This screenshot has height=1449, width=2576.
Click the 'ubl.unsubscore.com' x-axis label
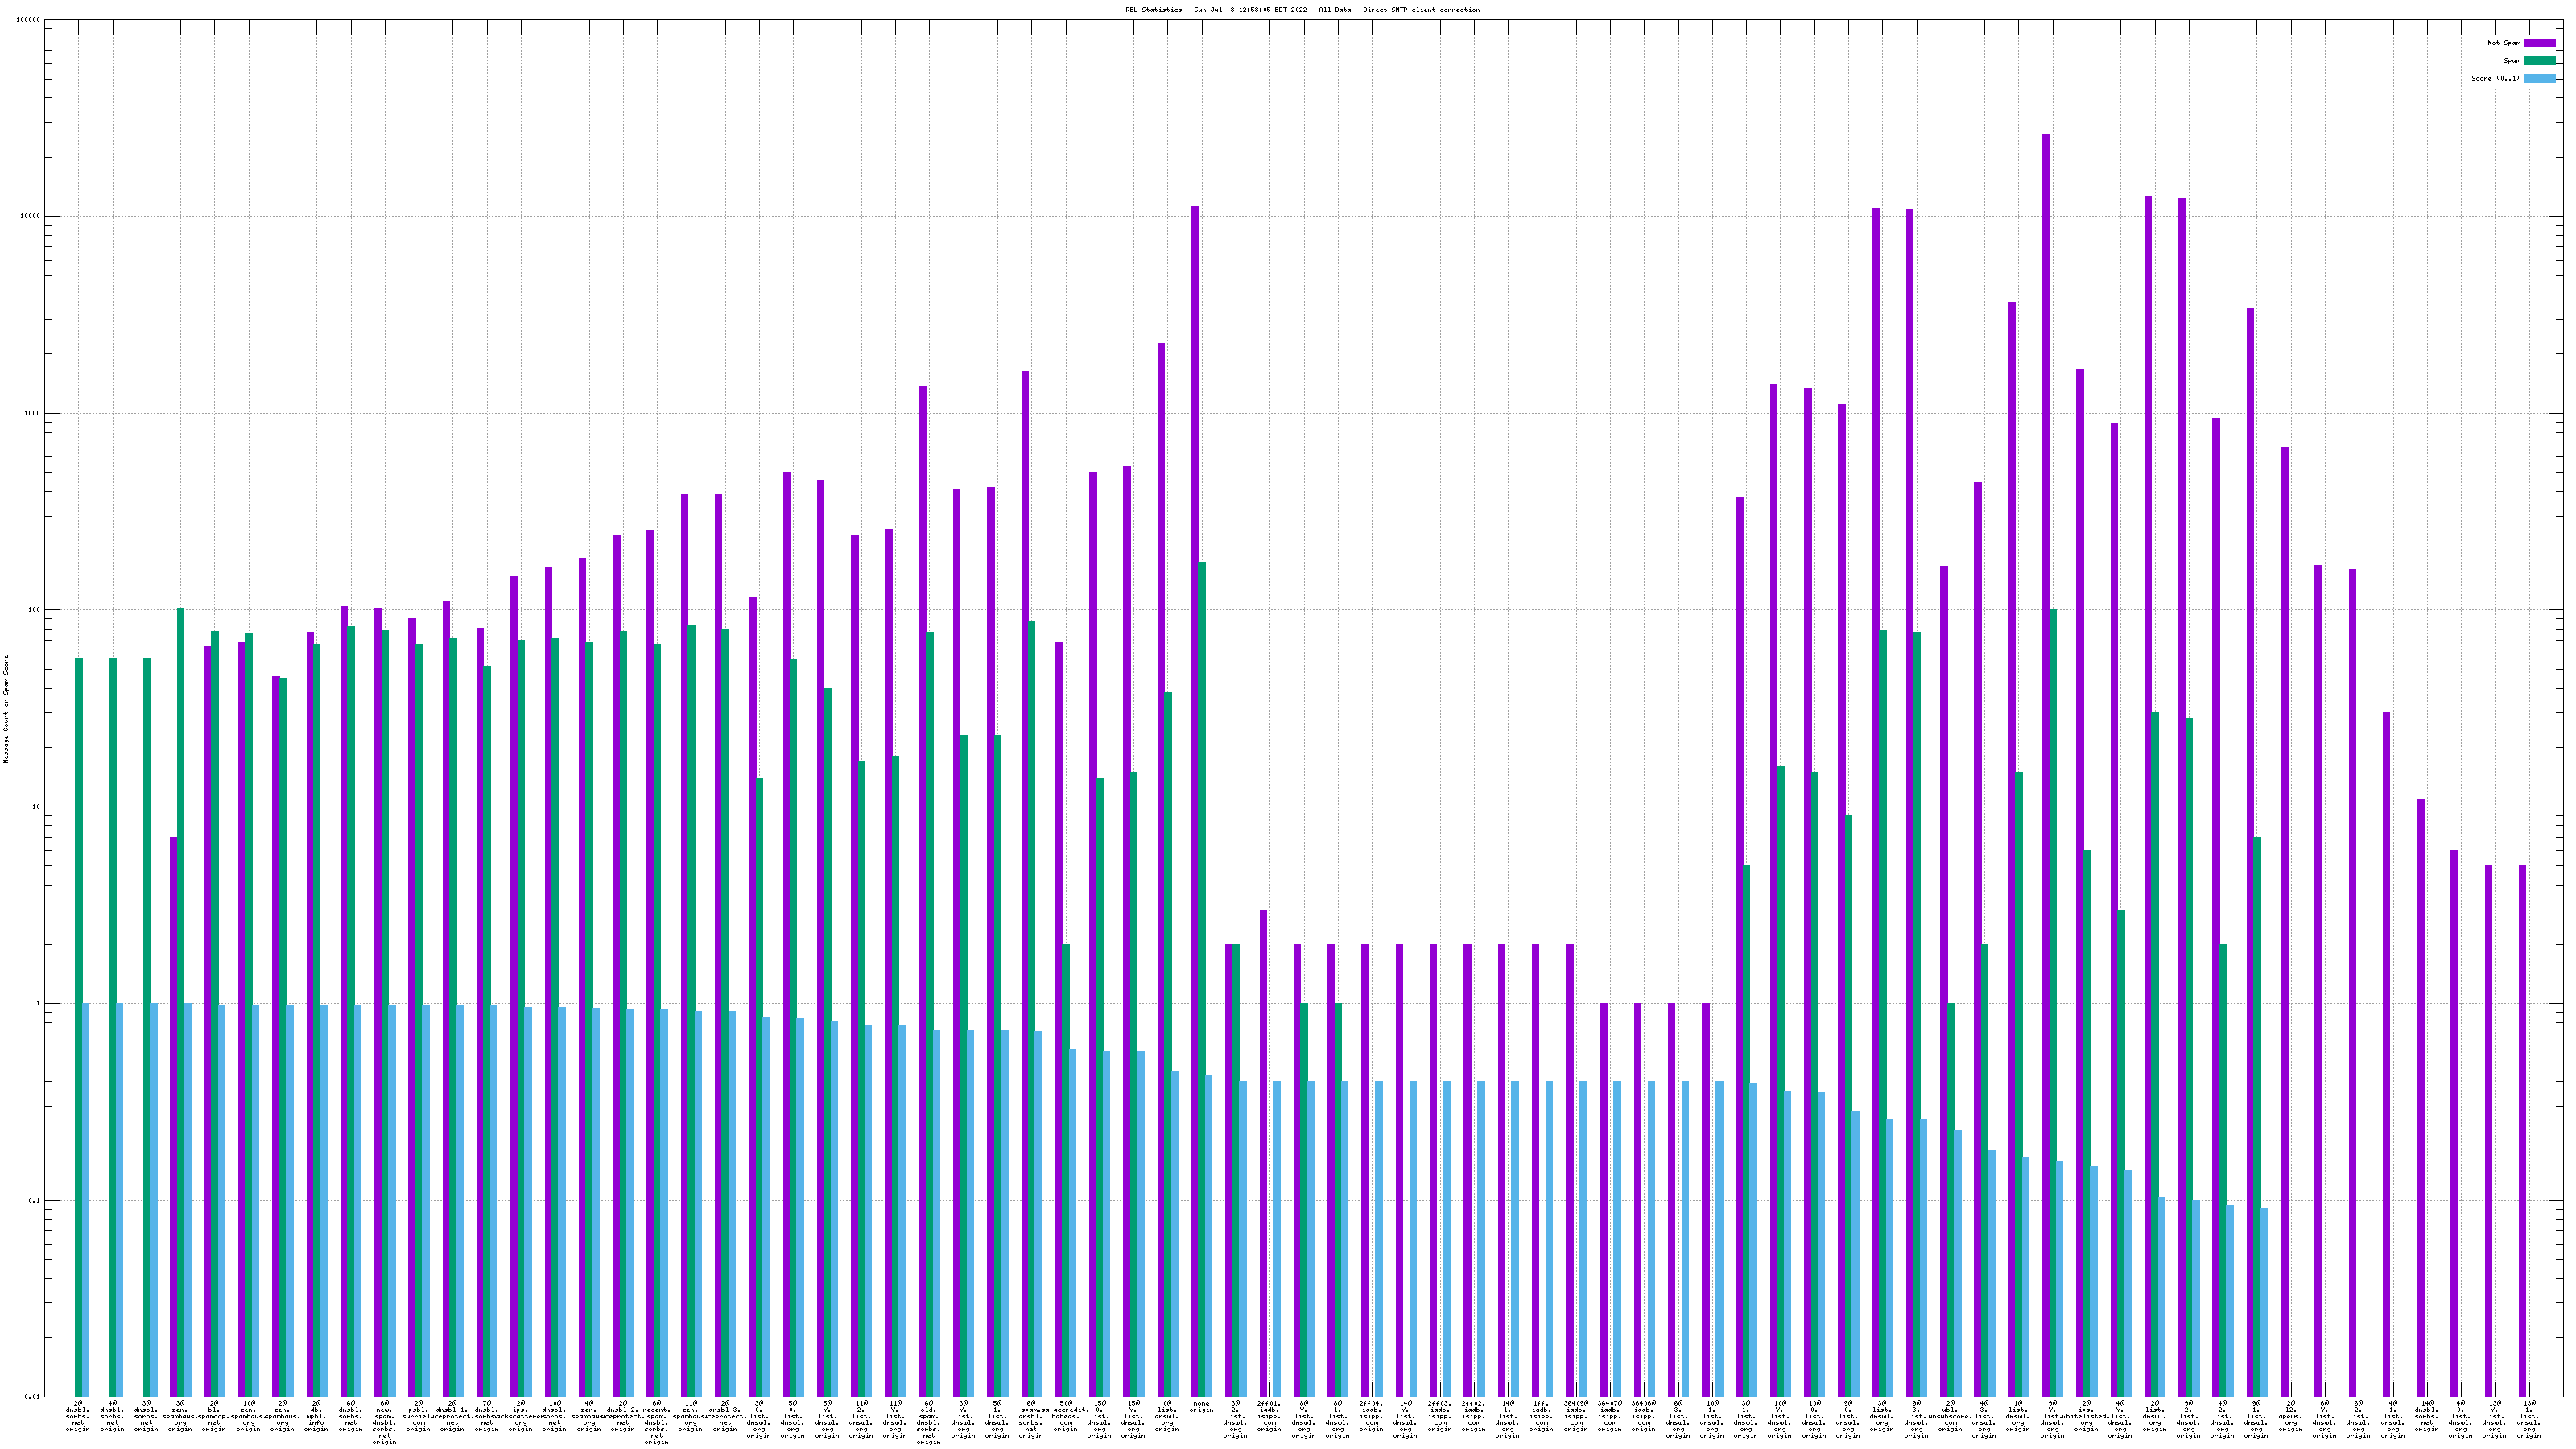[x=1950, y=1416]
